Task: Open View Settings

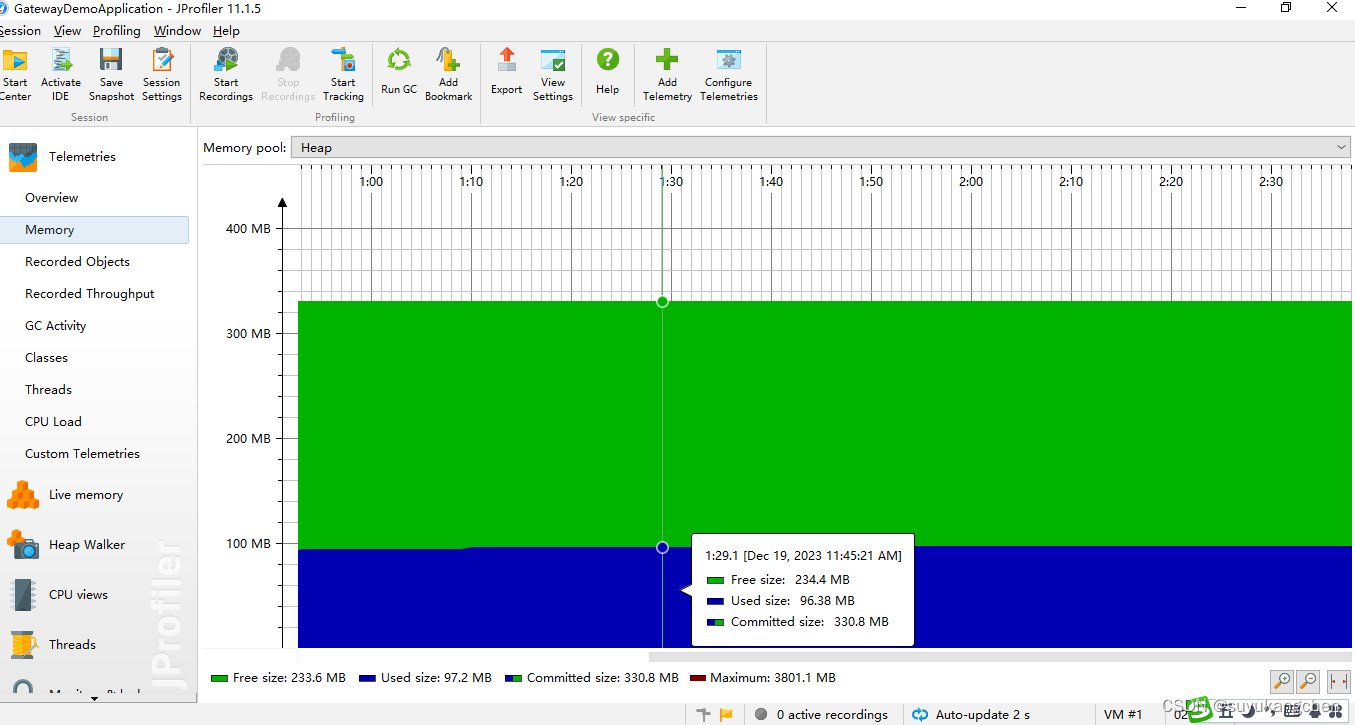Action: [553, 75]
